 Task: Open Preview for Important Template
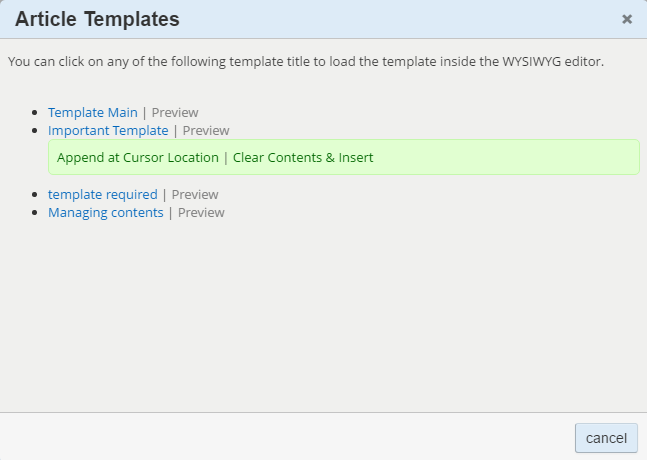206,131
